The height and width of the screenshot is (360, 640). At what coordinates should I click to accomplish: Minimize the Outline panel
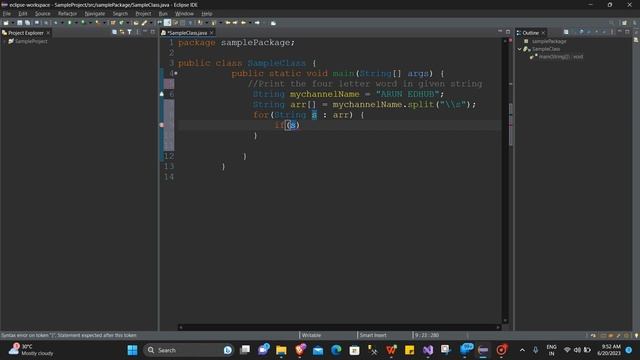pyautogui.click(x=620, y=32)
